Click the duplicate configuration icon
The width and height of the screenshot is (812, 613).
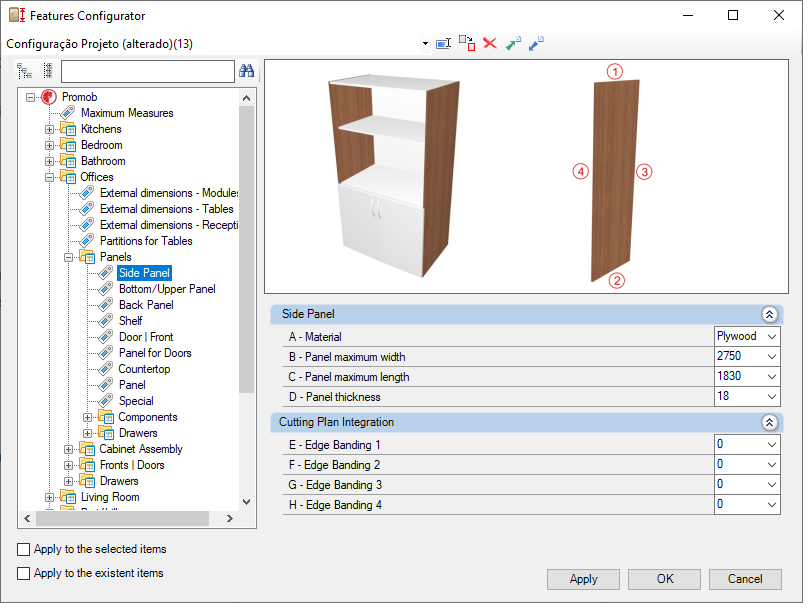(x=467, y=43)
